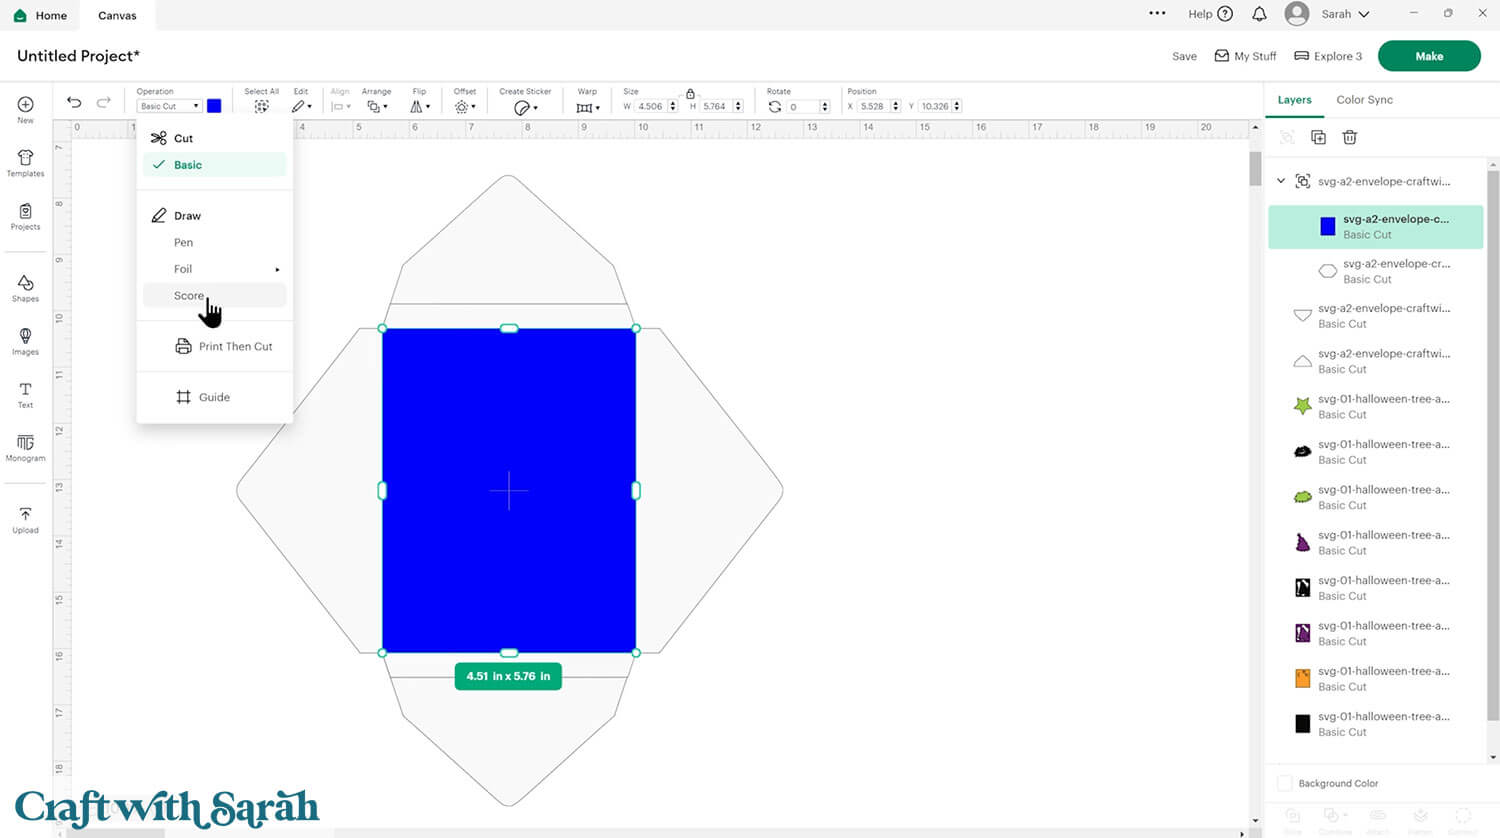Collapse the svg-a2-envelope group layer
1500x838 pixels.
click(x=1281, y=181)
